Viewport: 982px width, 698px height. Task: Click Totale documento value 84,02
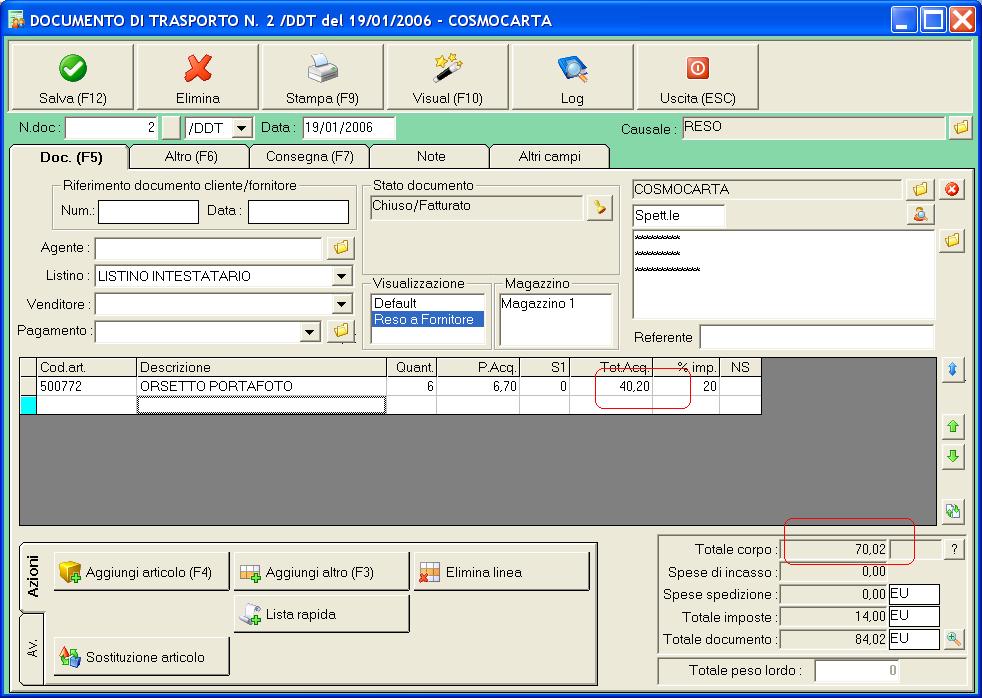coord(834,639)
